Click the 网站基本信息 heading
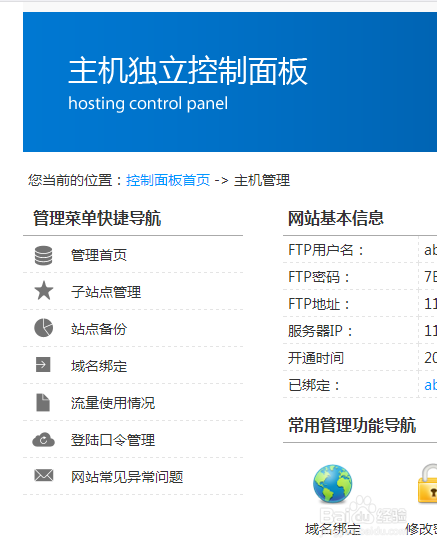The height and width of the screenshot is (549, 437). (335, 218)
